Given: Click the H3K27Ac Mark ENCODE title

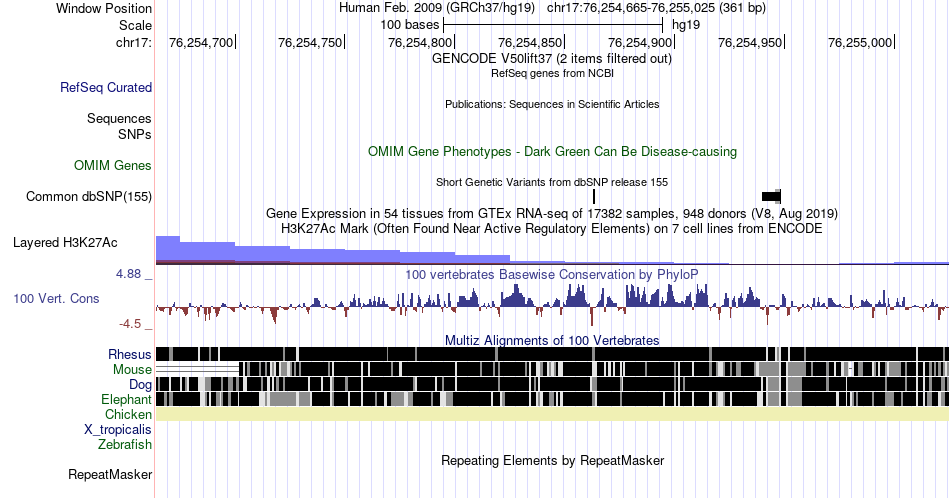Looking at the screenshot, I should (x=552, y=229).
